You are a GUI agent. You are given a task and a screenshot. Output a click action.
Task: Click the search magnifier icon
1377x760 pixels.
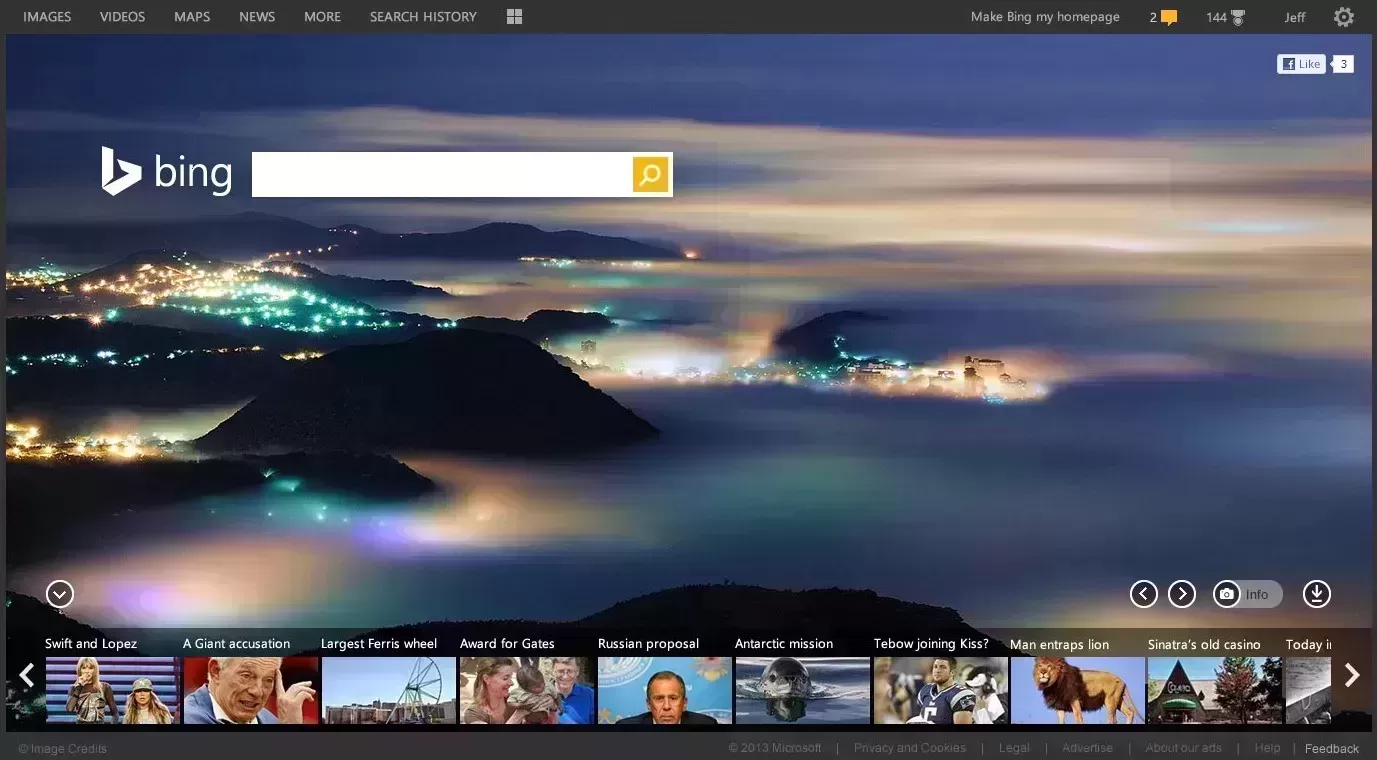649,174
